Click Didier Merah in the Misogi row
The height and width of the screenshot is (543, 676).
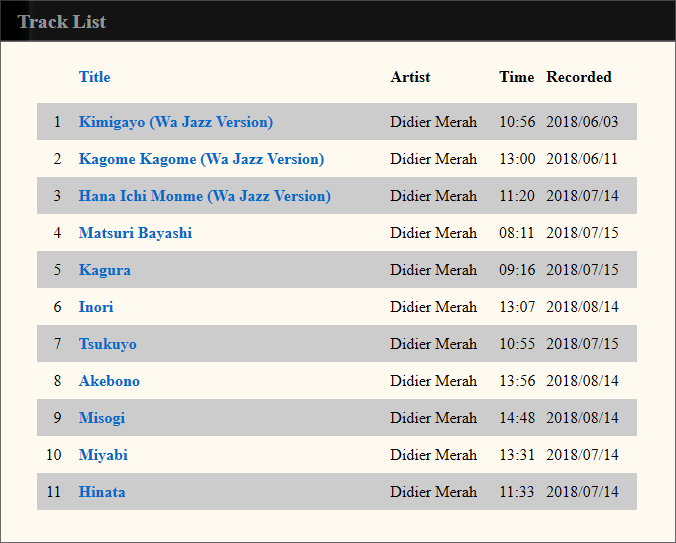point(433,418)
